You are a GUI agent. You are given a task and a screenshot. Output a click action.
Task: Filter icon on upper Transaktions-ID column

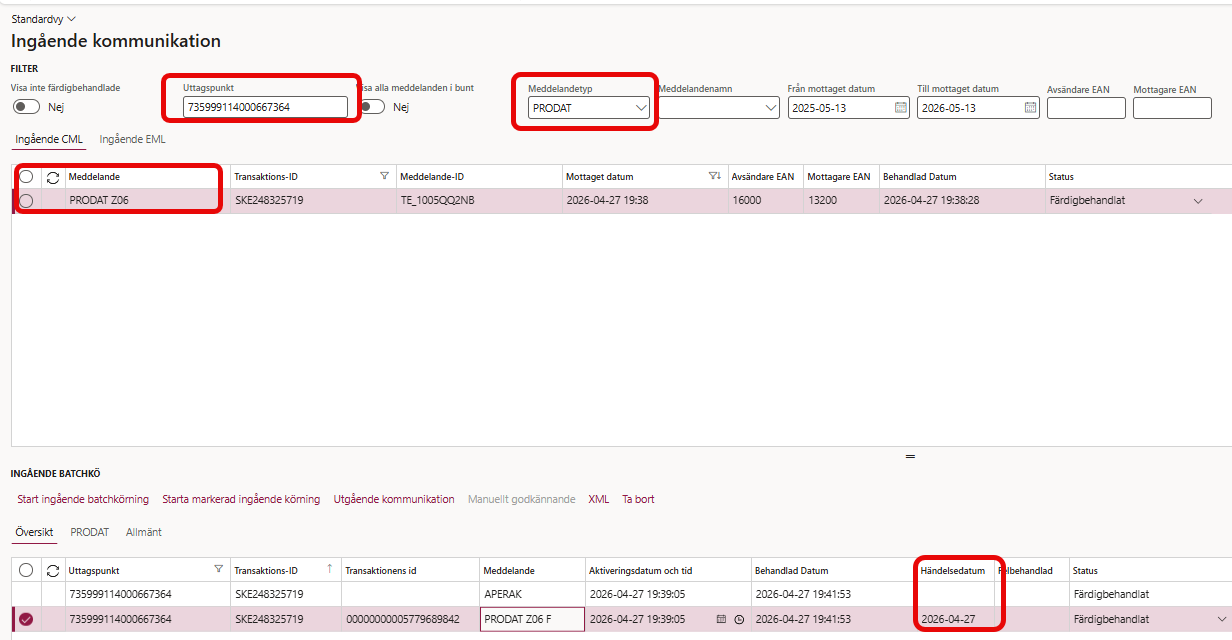384,176
